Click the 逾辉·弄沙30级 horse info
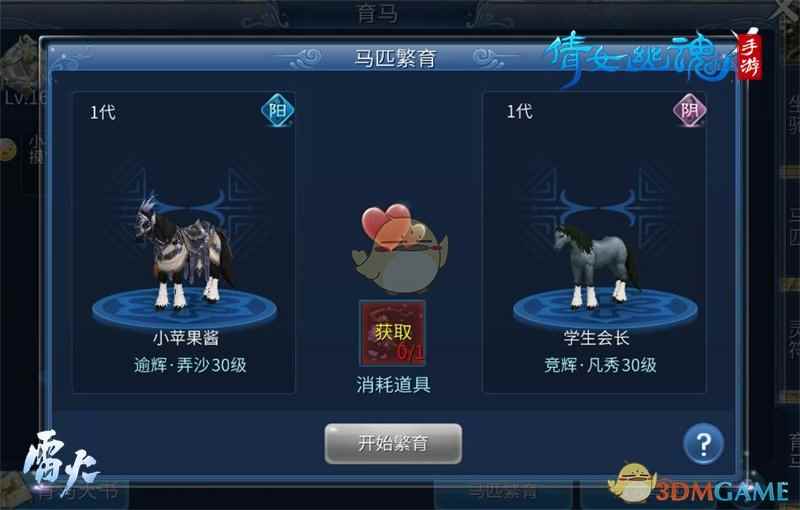800x510 pixels. 190,365
